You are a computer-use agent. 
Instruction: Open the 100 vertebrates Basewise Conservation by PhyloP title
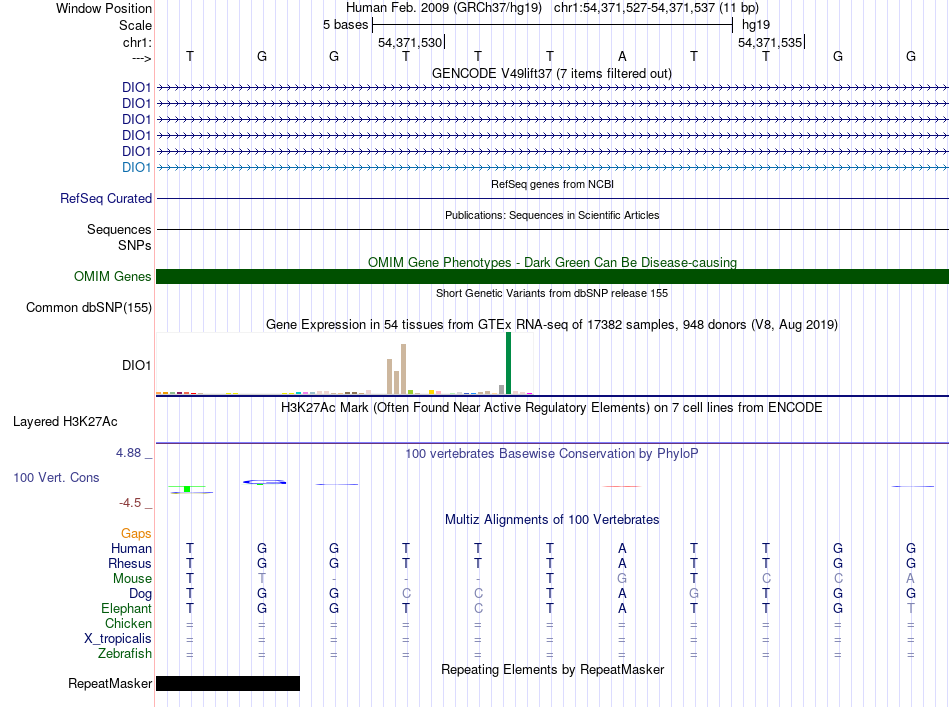pos(552,453)
